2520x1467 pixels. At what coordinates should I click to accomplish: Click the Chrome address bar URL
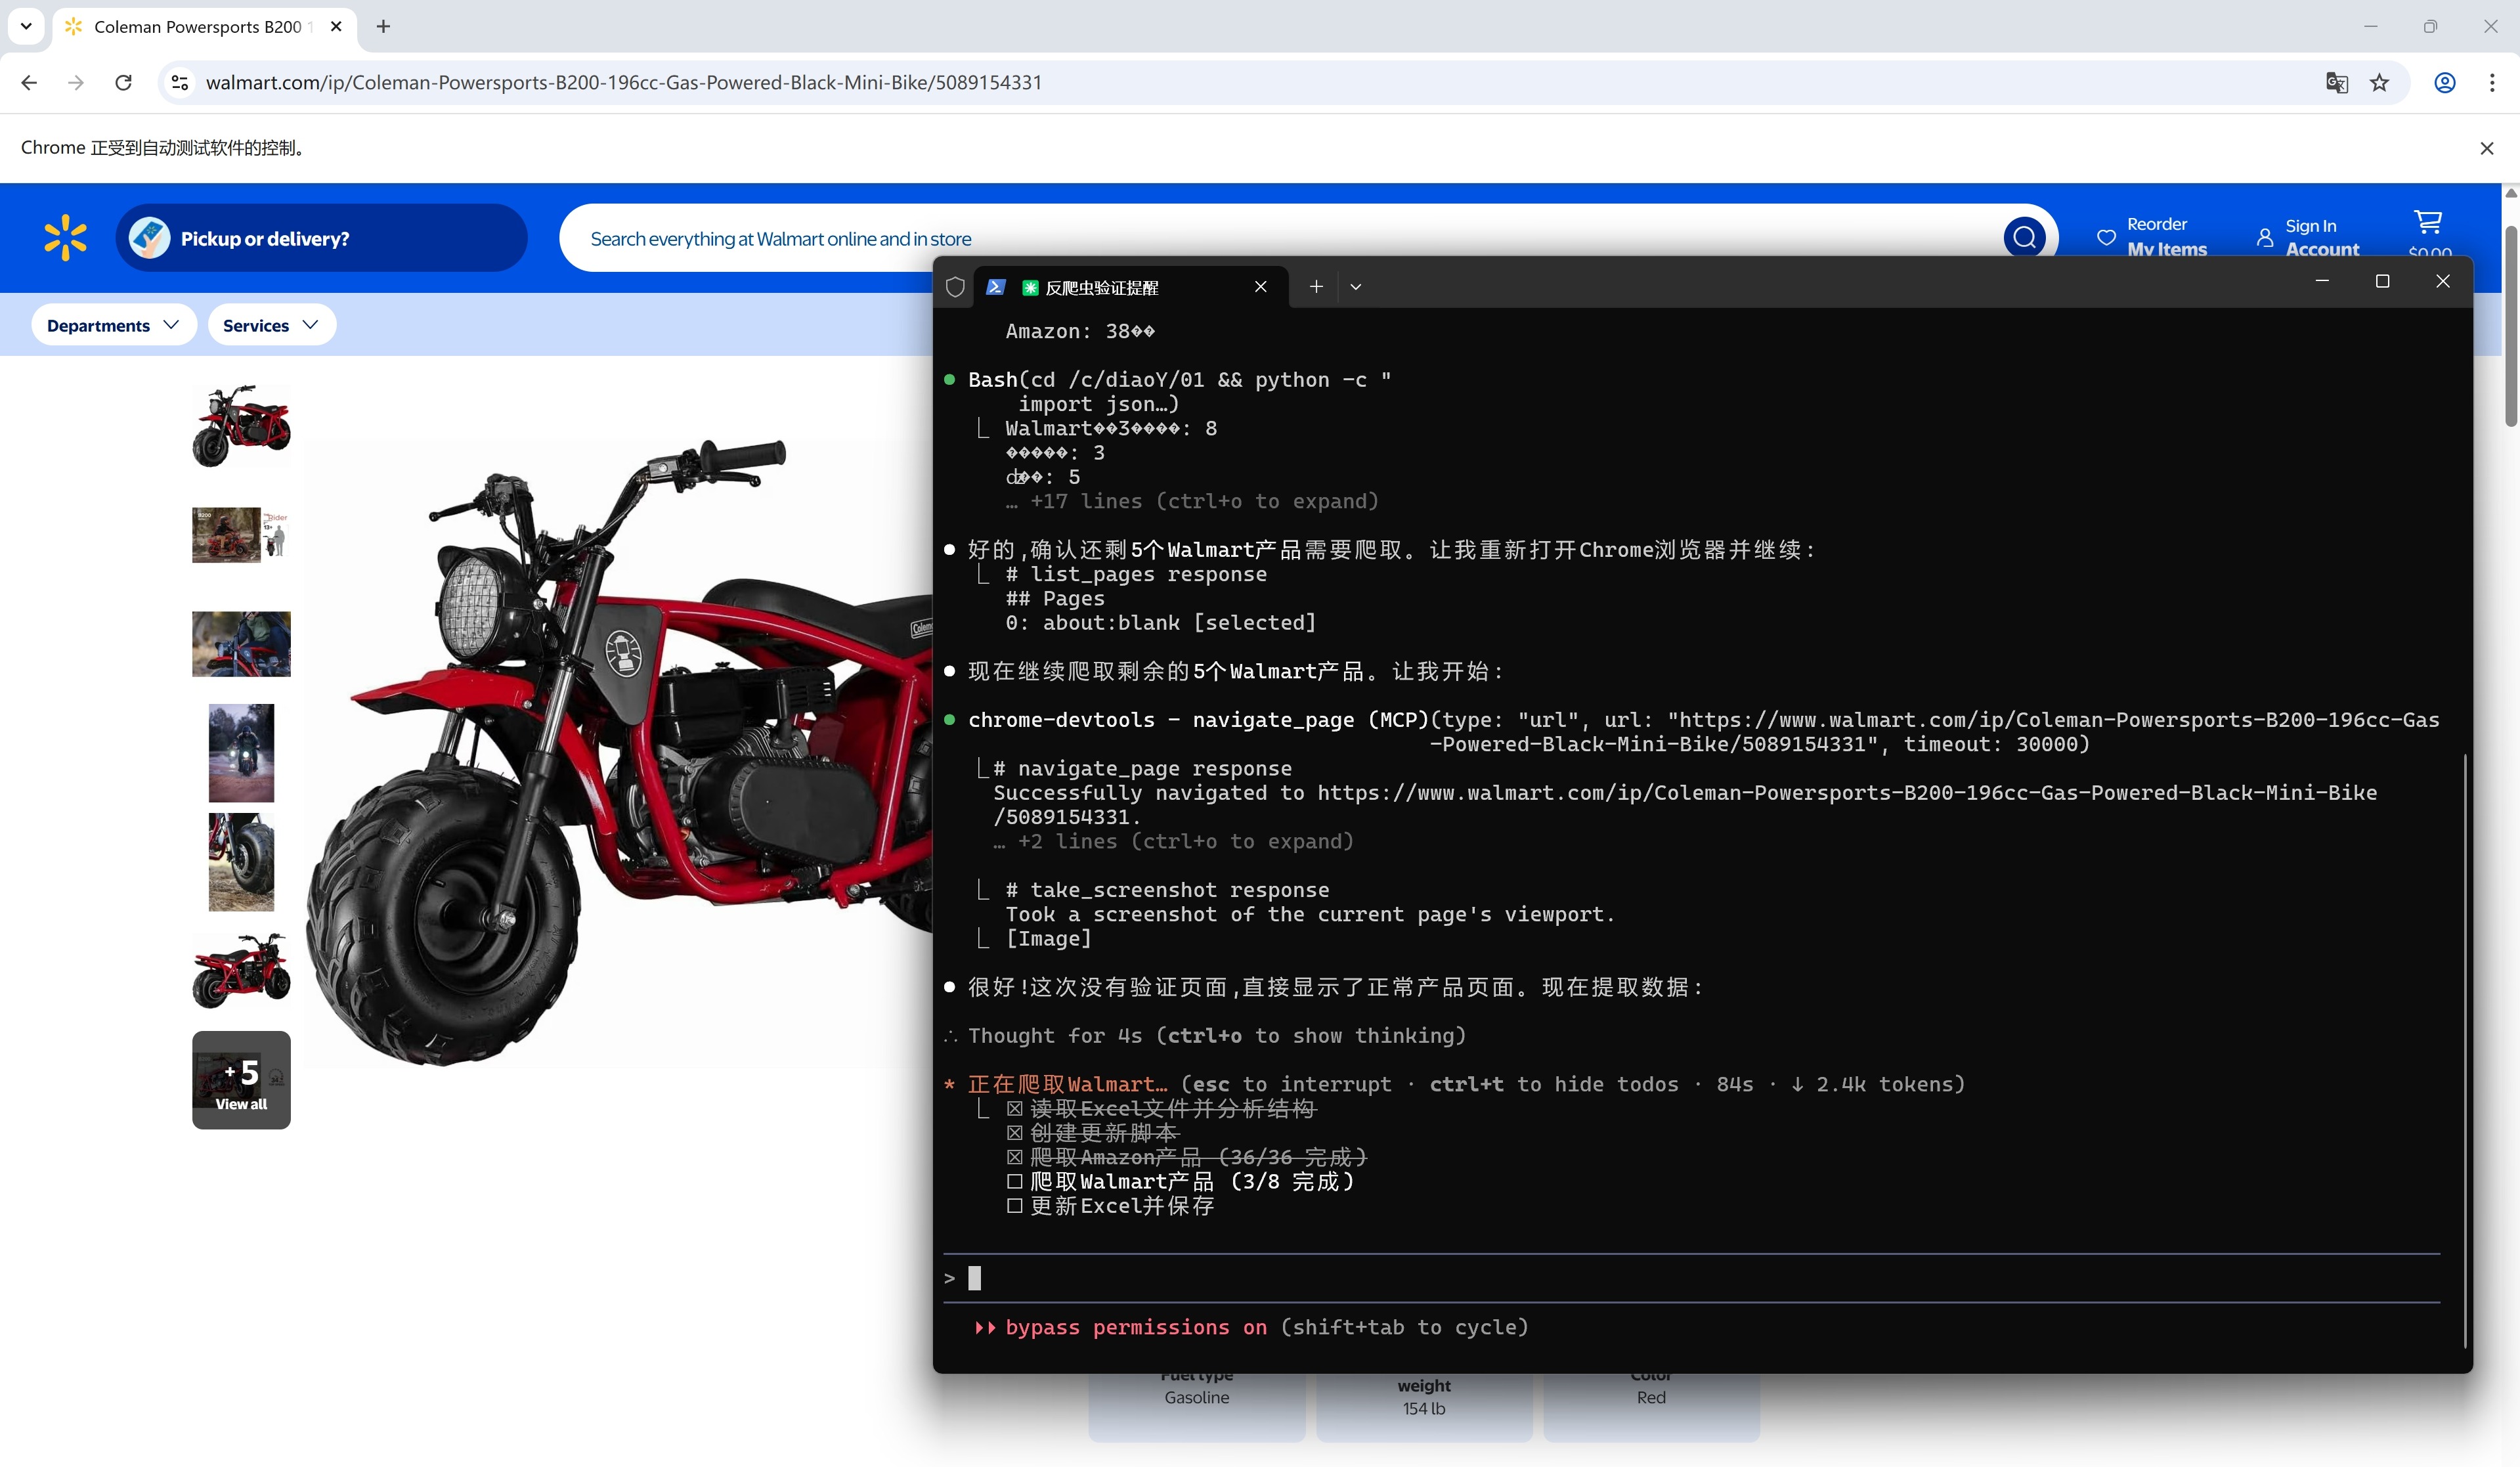[623, 83]
